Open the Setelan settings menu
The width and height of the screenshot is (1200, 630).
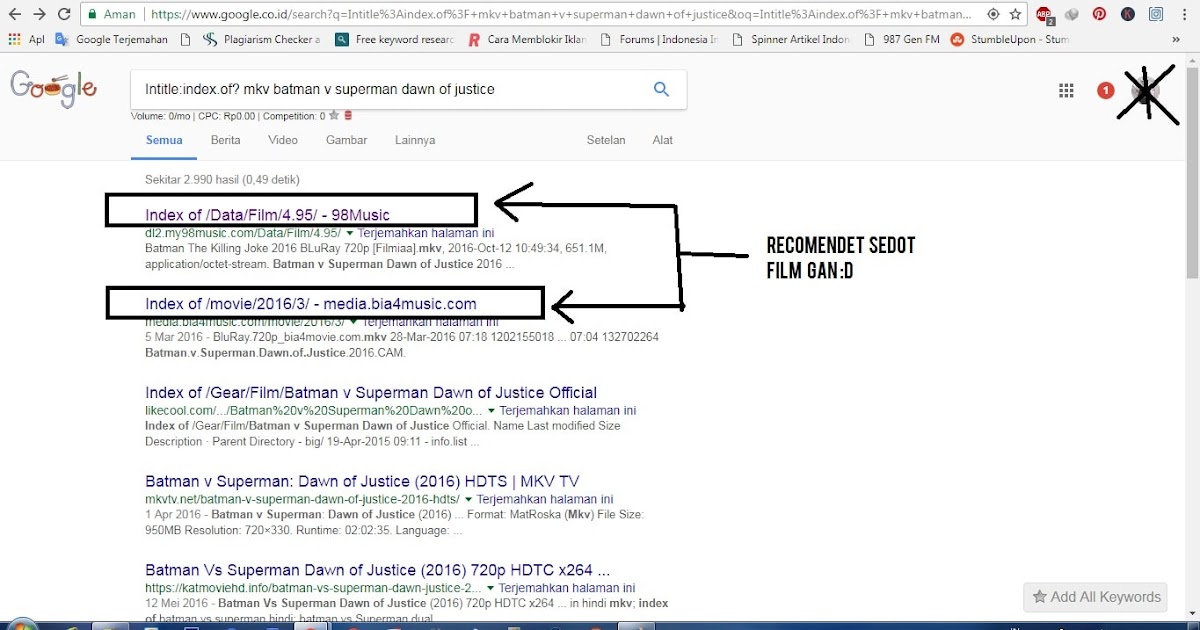tap(606, 140)
